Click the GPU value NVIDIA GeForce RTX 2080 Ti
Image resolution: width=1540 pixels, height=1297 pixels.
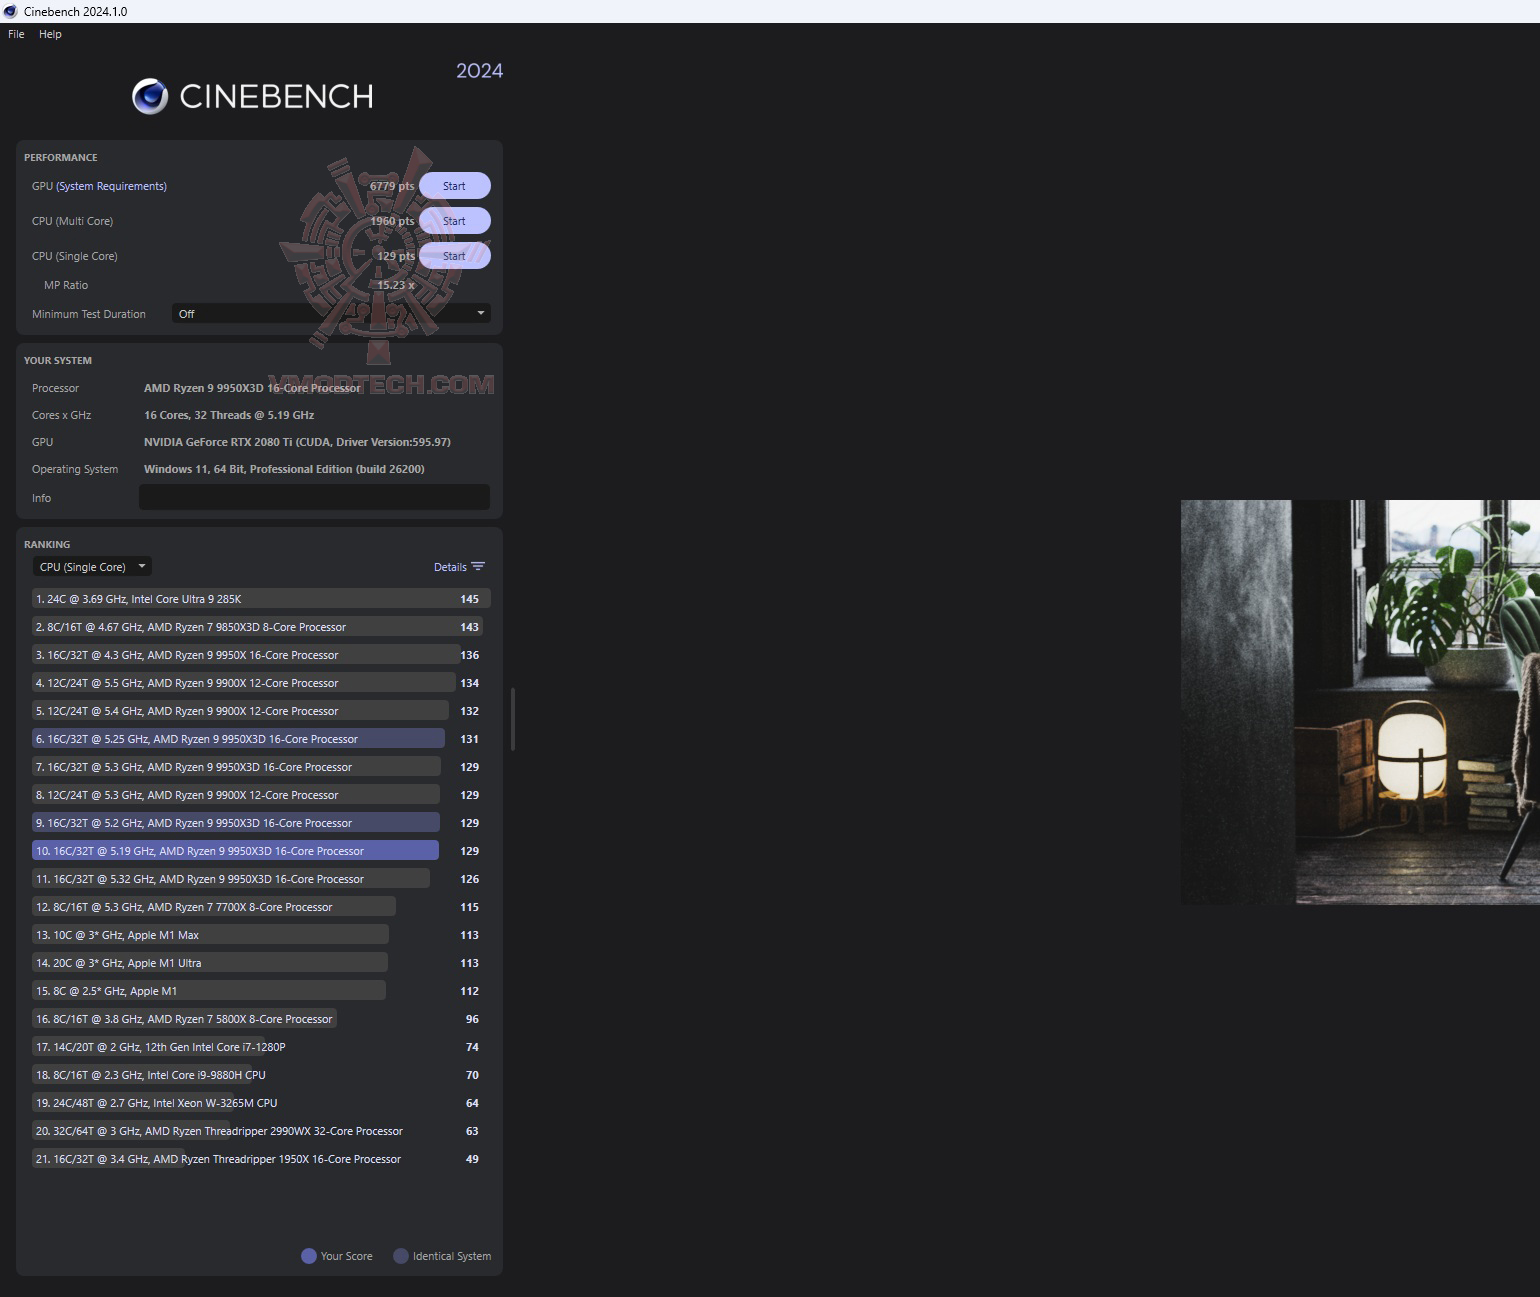point(297,442)
